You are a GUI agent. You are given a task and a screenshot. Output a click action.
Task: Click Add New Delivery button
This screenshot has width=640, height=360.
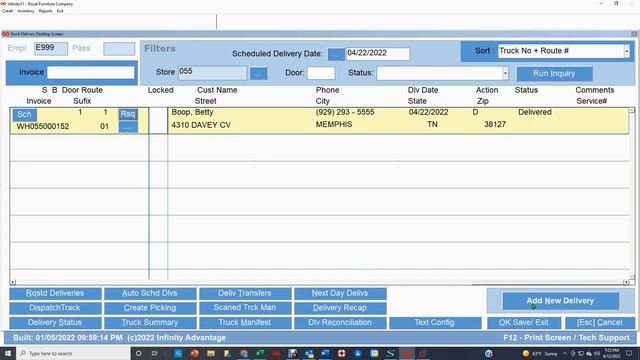point(560,301)
